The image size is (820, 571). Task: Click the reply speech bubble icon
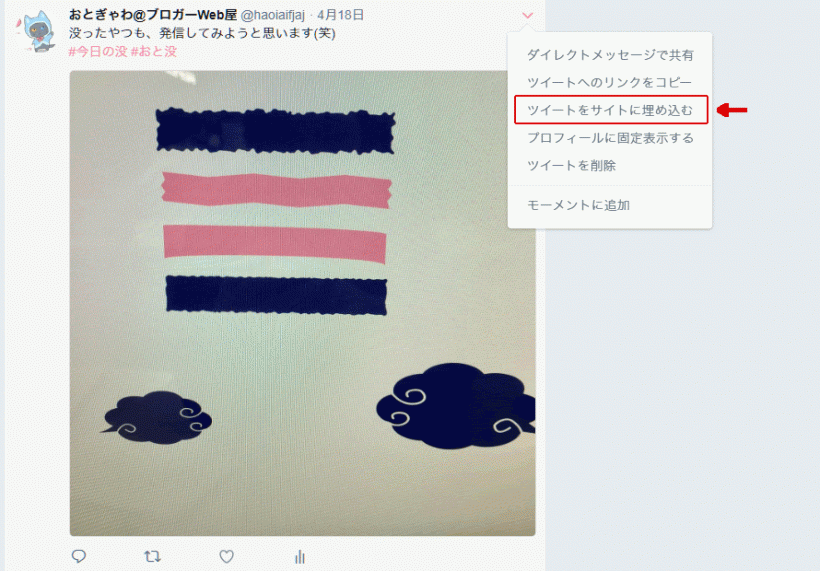(x=79, y=556)
